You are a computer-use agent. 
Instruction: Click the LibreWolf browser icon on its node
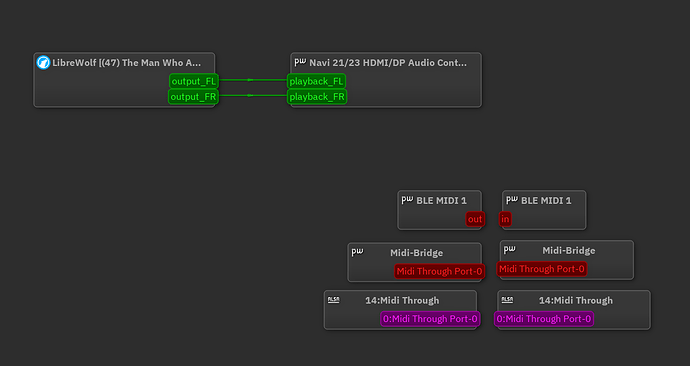[43, 62]
